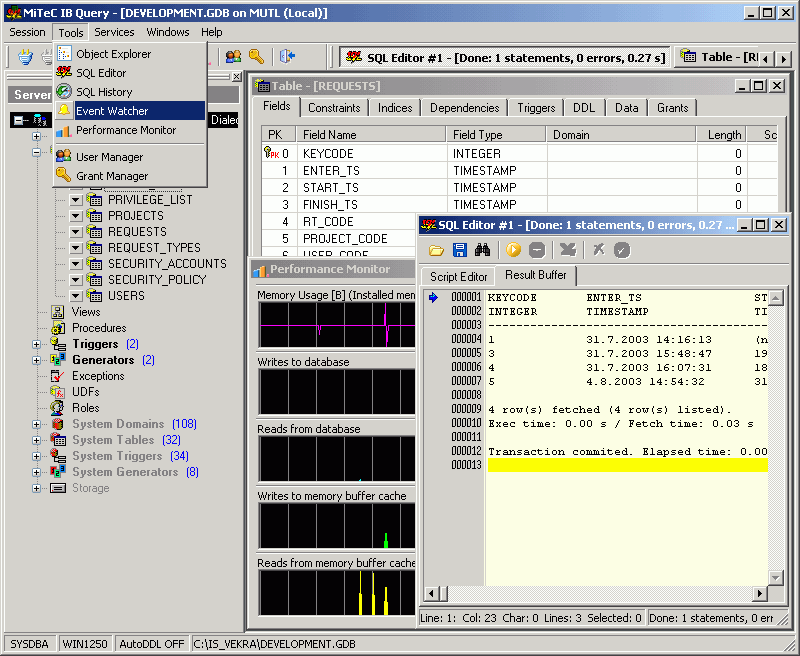Screen dimensions: 800x656
Task: Select Event Watcher from Tools menu
Action: click(x=112, y=111)
